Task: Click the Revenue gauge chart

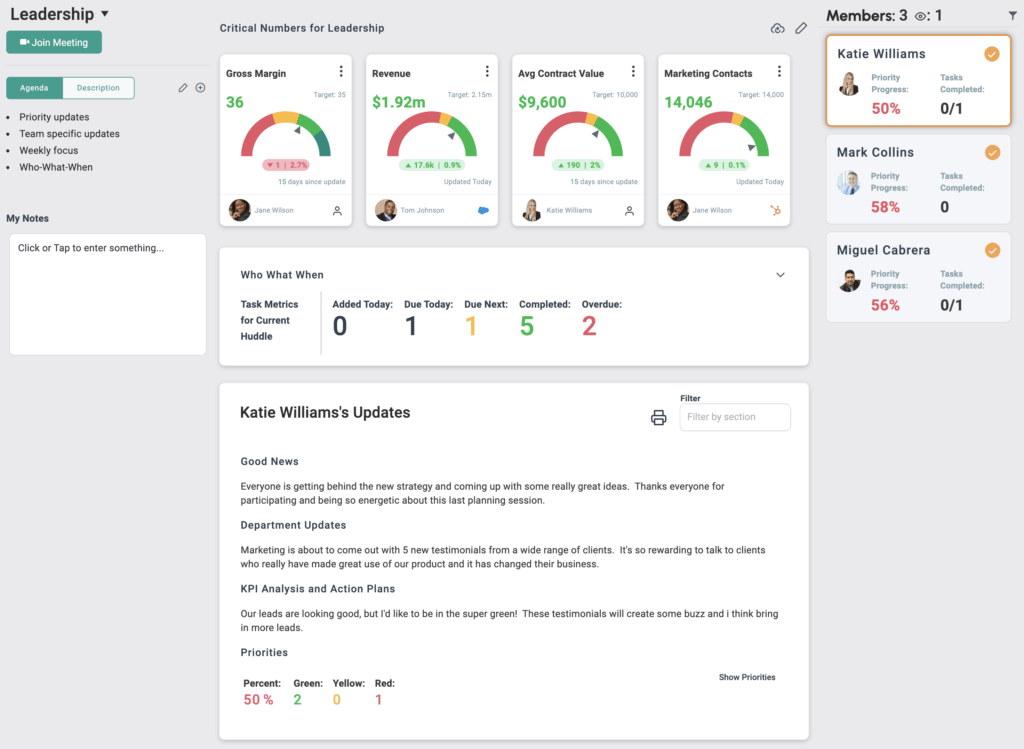Action: (431, 135)
